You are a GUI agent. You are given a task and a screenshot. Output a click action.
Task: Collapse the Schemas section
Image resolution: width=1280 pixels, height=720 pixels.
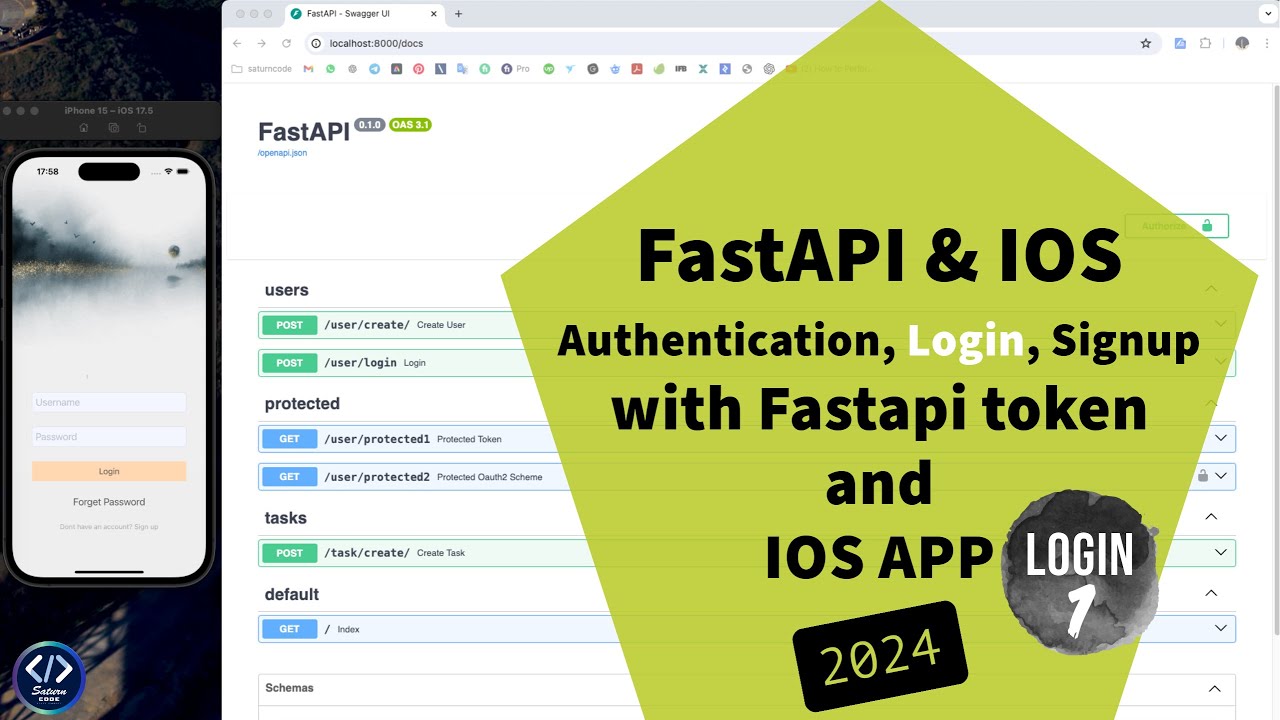click(746, 689)
